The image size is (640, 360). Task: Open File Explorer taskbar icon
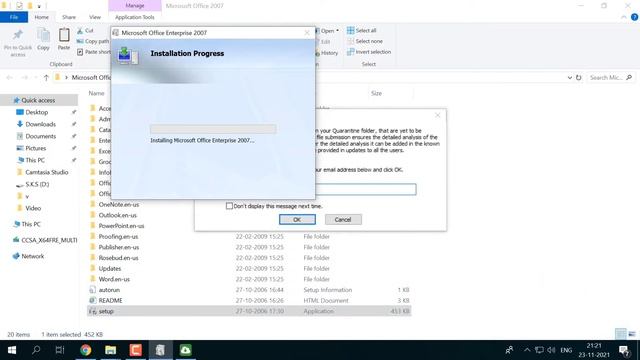(111, 350)
